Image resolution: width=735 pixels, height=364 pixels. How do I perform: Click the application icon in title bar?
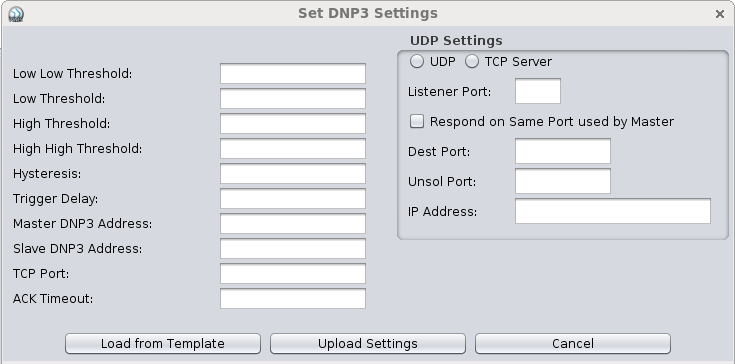16,14
